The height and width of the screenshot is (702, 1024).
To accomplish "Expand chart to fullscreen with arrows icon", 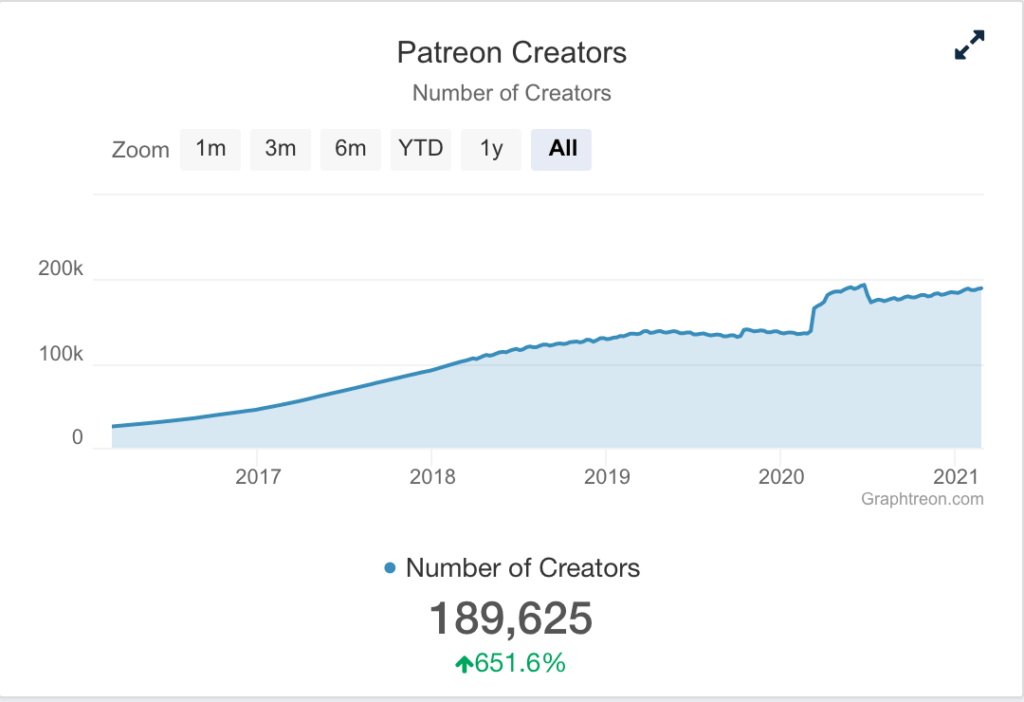I will click(969, 45).
